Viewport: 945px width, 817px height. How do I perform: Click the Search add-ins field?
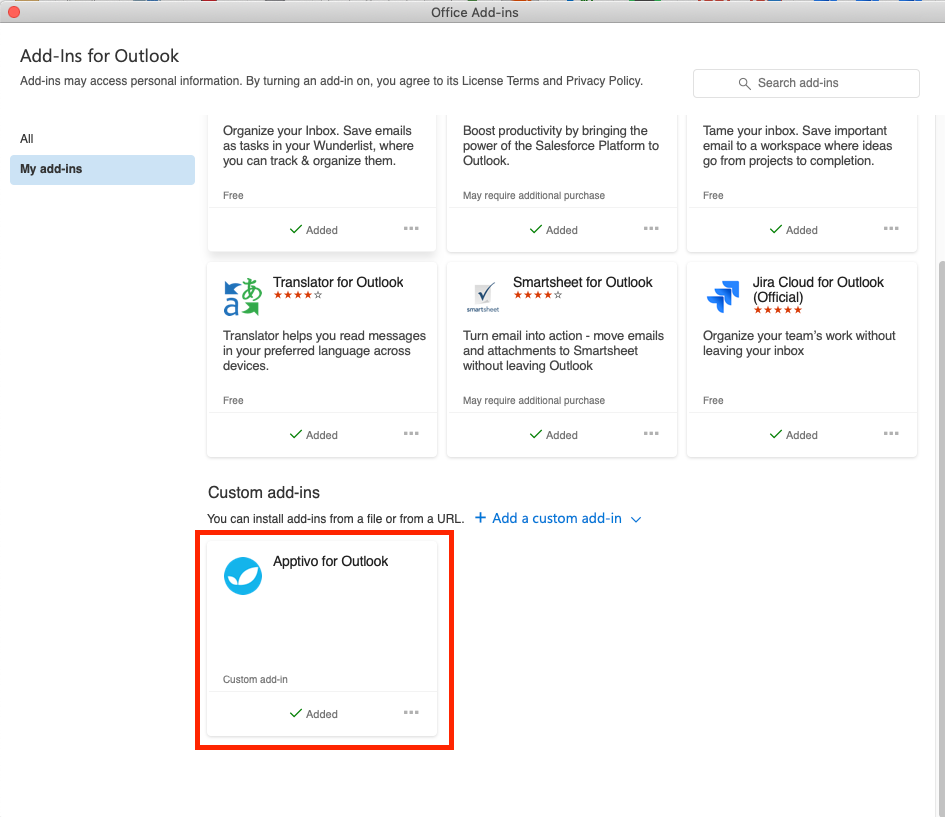806,83
